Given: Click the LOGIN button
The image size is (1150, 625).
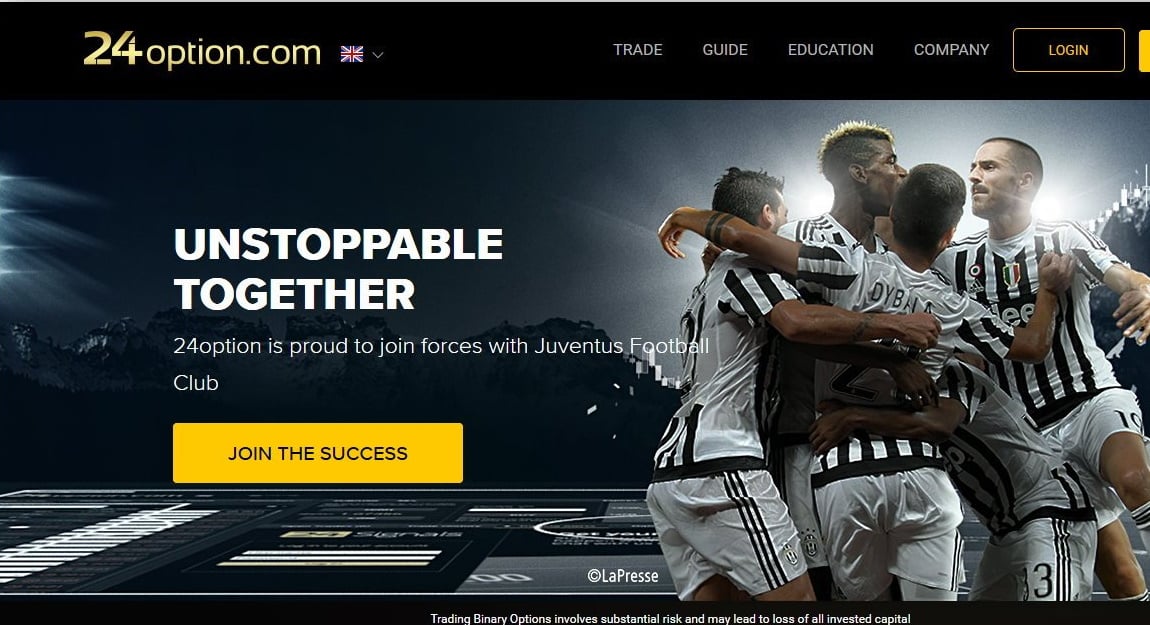Looking at the screenshot, I should (x=1069, y=50).
